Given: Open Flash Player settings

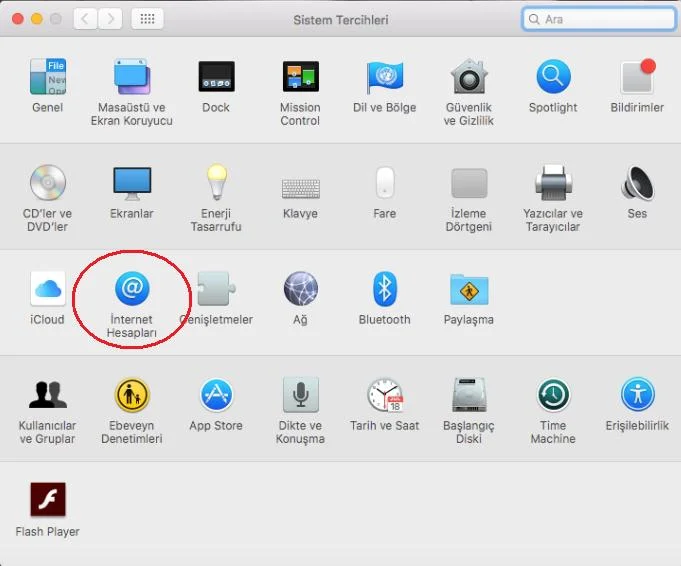Looking at the screenshot, I should (x=47, y=499).
